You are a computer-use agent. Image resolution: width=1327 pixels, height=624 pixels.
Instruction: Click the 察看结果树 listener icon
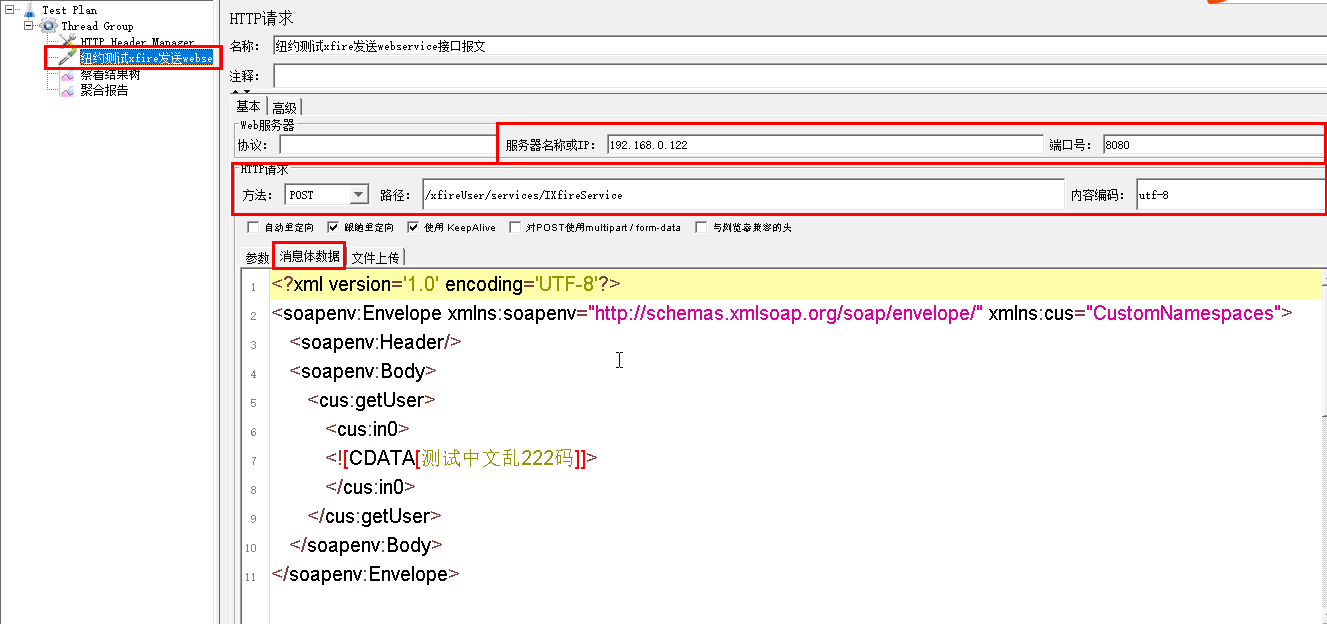[68, 75]
